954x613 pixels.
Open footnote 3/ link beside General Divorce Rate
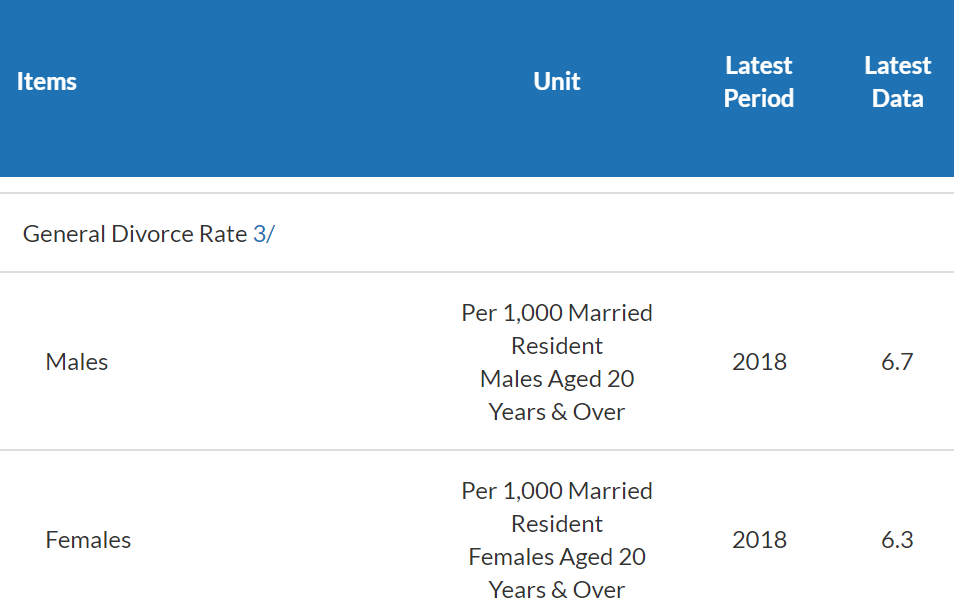coord(263,234)
